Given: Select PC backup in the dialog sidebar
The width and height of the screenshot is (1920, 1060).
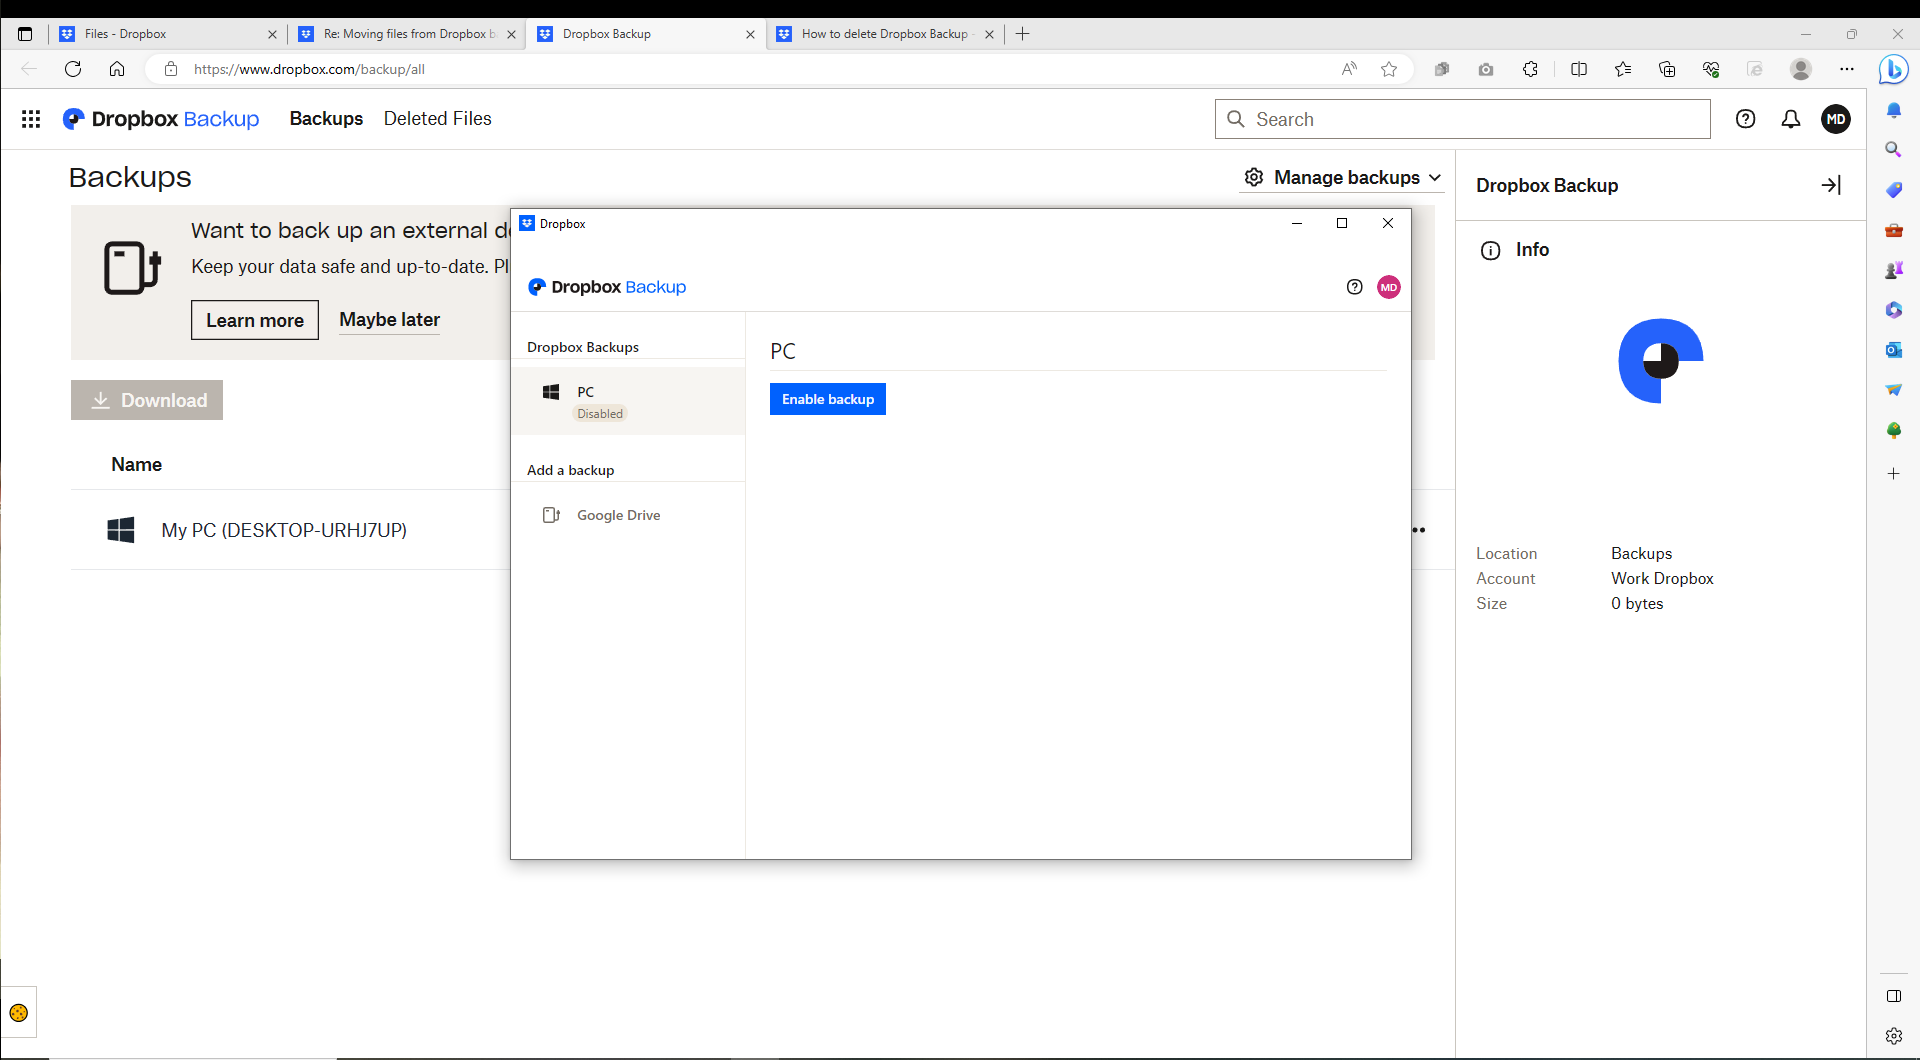Looking at the screenshot, I should 627,401.
